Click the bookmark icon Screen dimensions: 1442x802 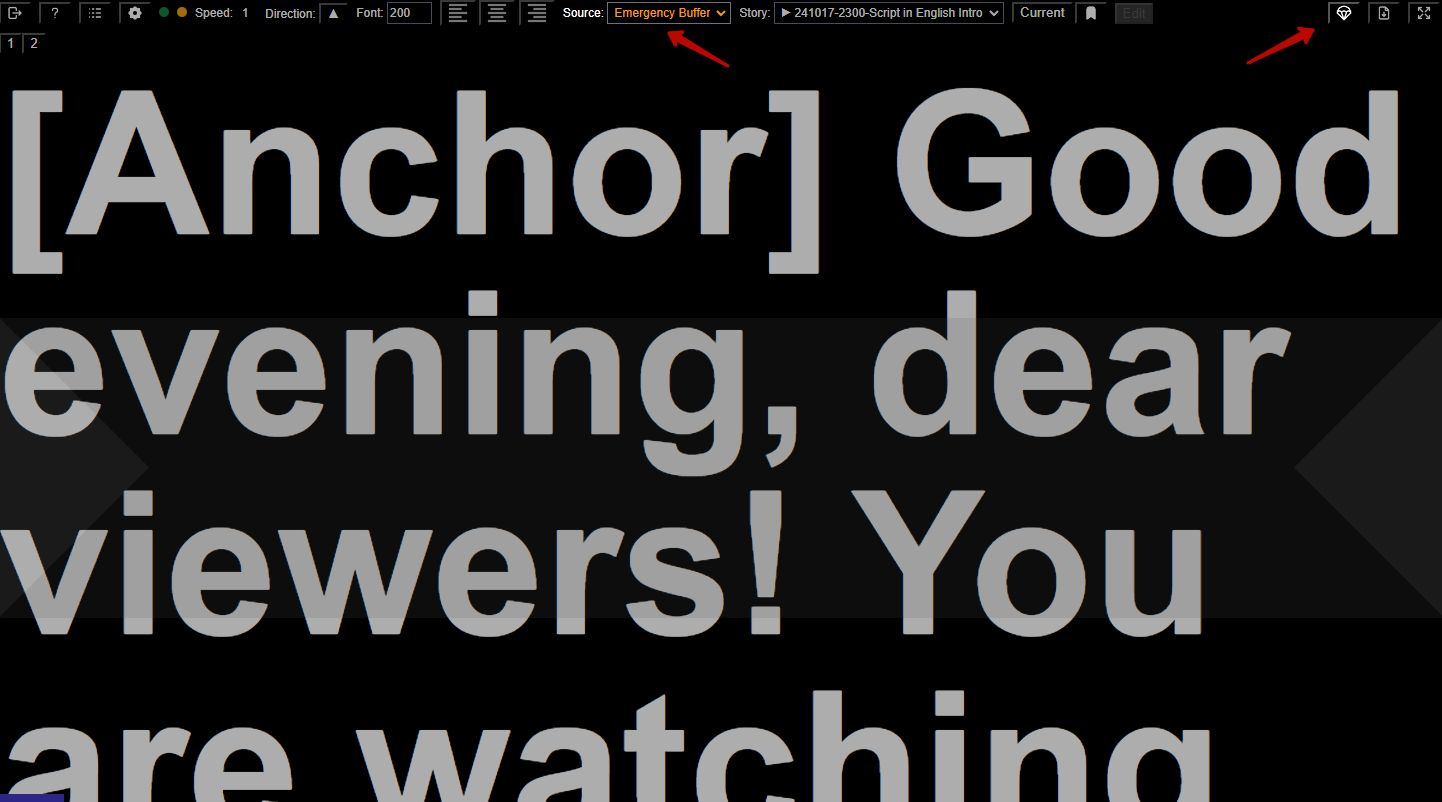(1091, 13)
